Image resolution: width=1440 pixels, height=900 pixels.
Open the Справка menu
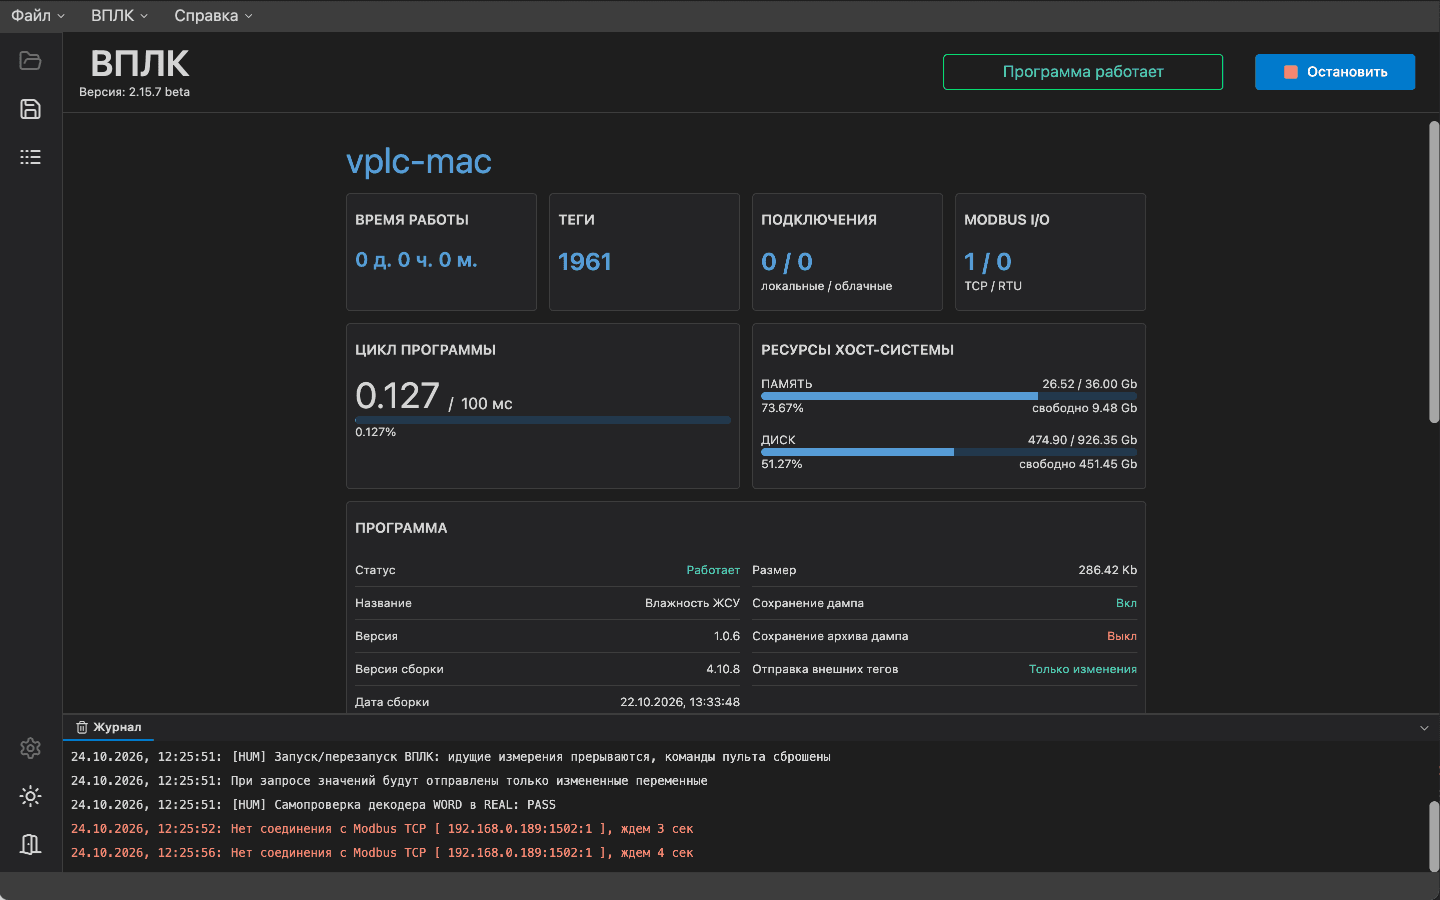213,16
